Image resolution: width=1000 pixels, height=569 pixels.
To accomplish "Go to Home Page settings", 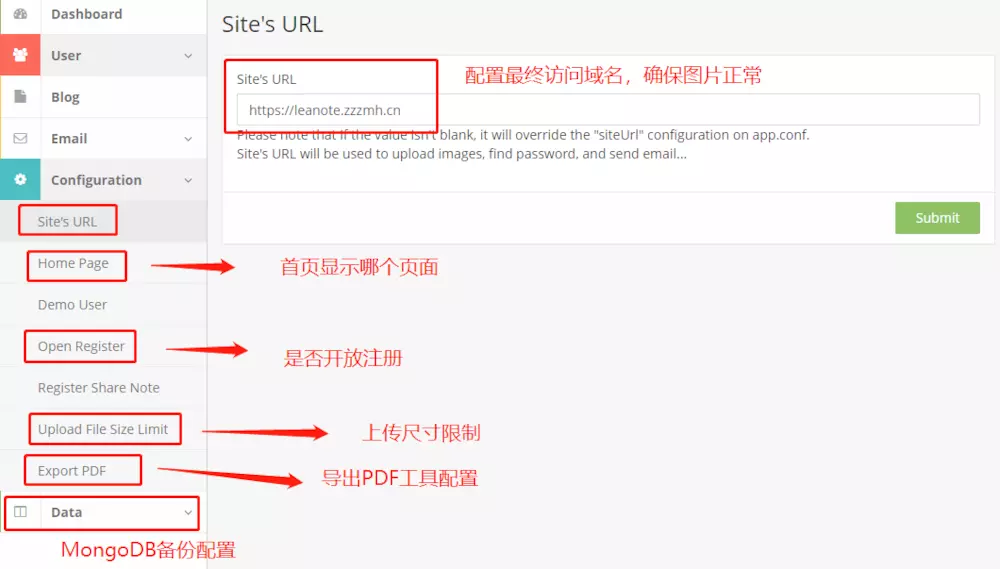I will pyautogui.click(x=73, y=263).
